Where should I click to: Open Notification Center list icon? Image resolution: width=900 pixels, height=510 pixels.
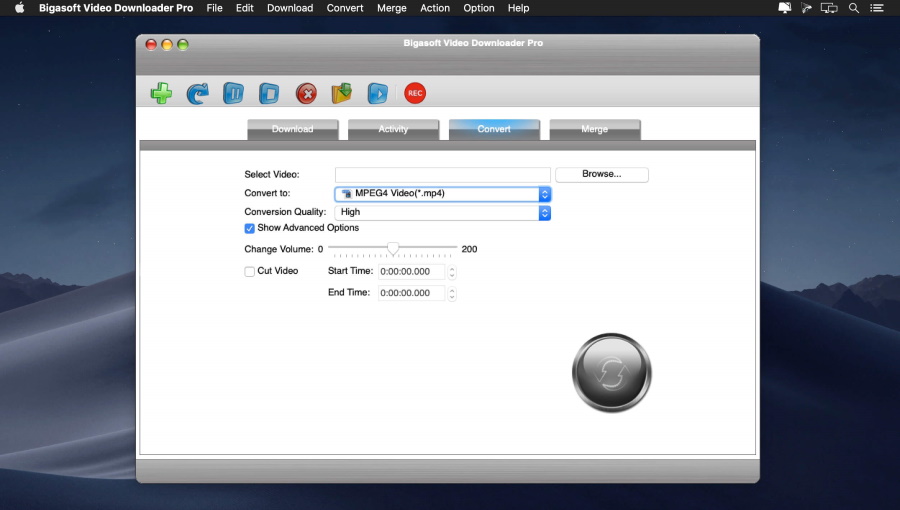pyautogui.click(x=876, y=8)
